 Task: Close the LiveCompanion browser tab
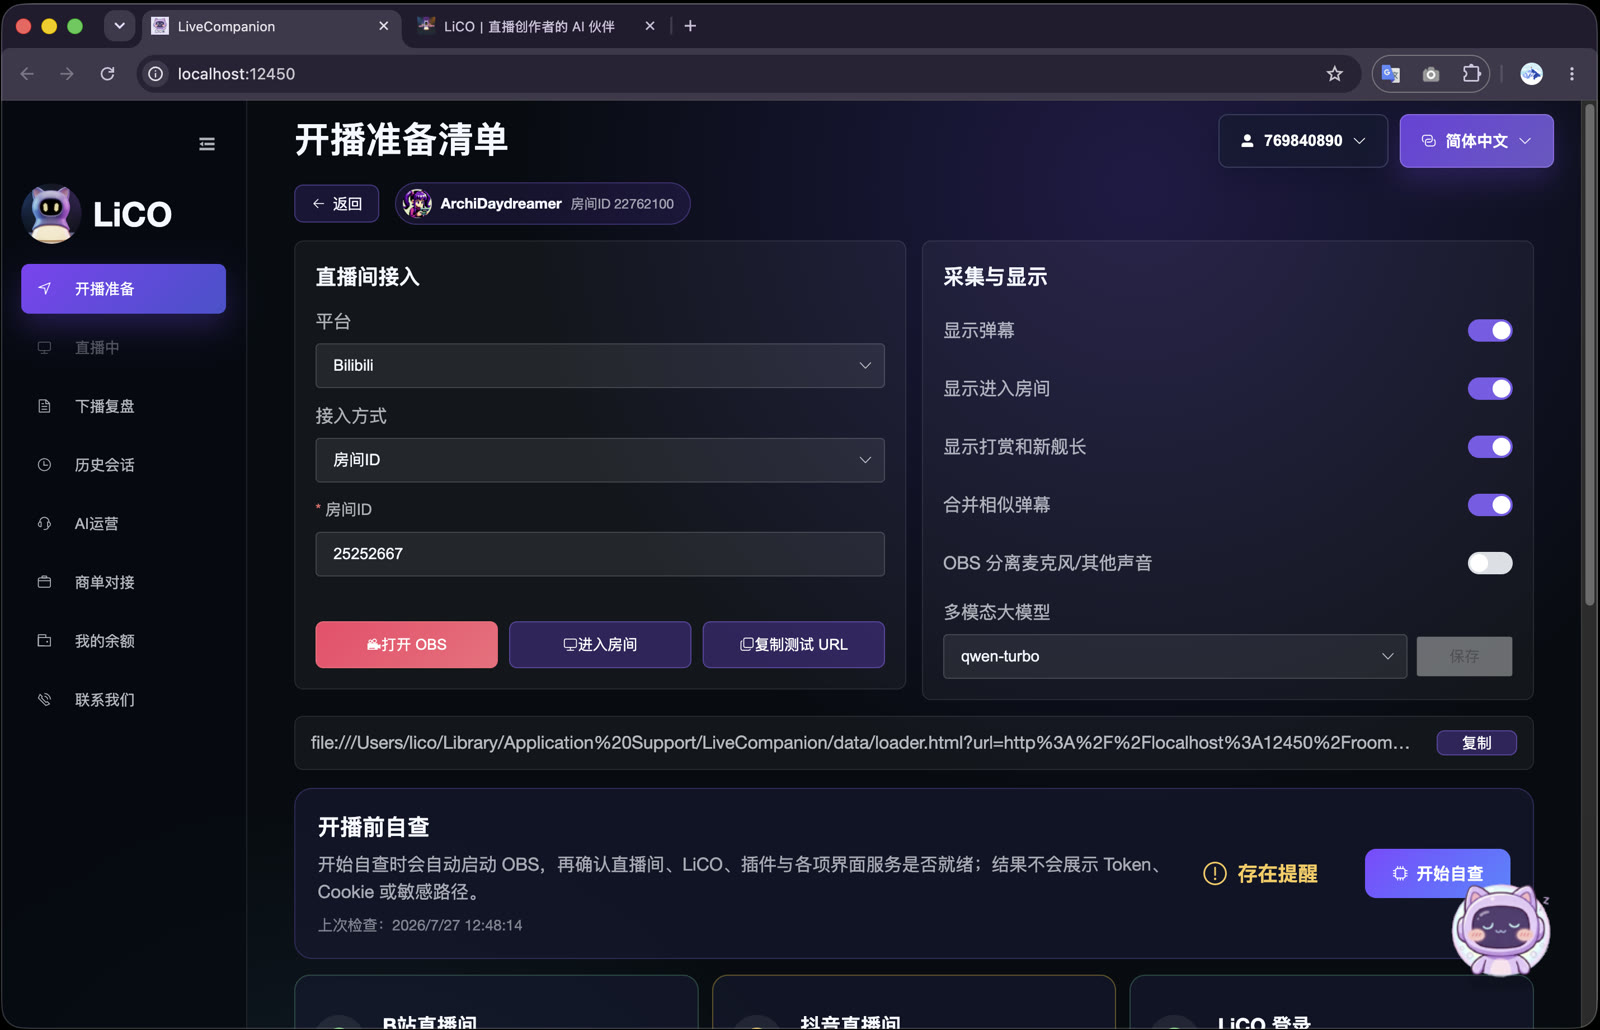[384, 26]
